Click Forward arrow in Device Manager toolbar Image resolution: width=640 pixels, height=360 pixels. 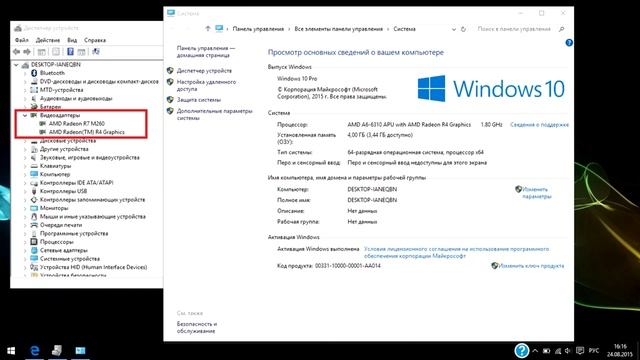pos(27,51)
